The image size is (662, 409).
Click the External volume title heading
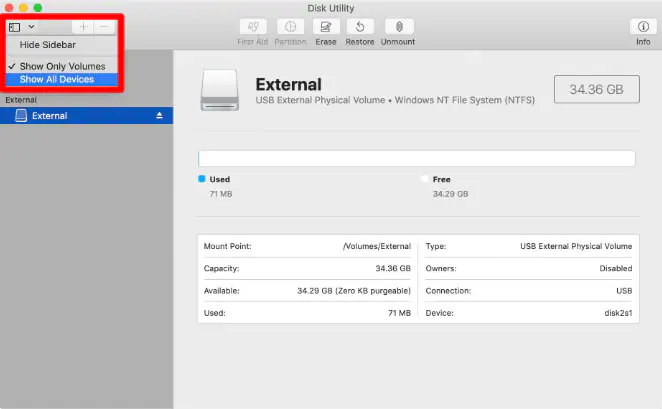(x=288, y=84)
